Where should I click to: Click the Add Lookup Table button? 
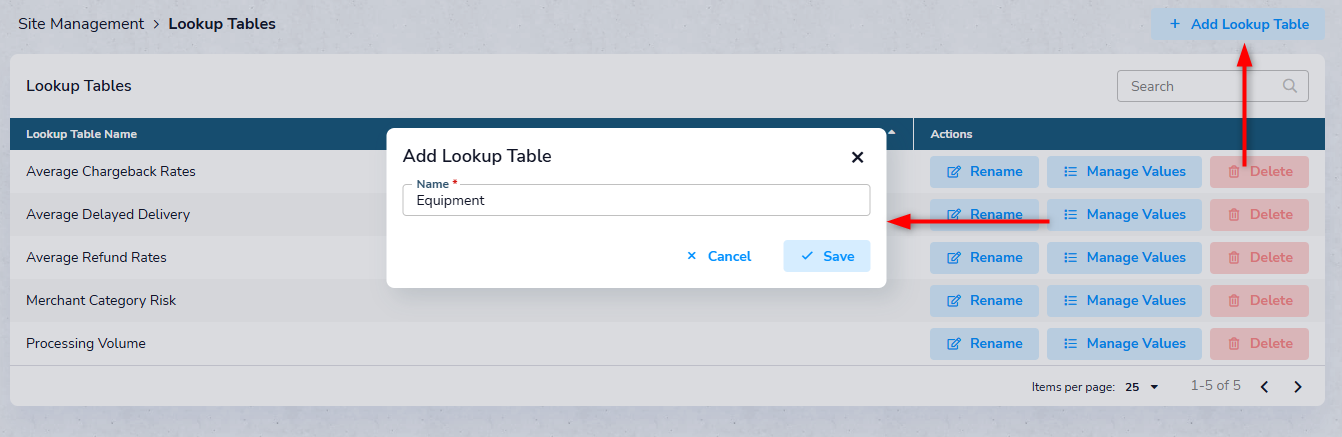(x=1238, y=24)
